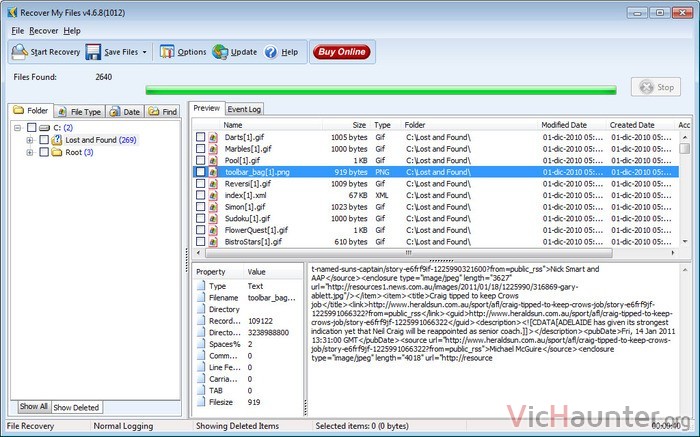Select the checkbox for Sudoku[1].gif
This screenshot has width=700, height=437.
tap(200, 218)
